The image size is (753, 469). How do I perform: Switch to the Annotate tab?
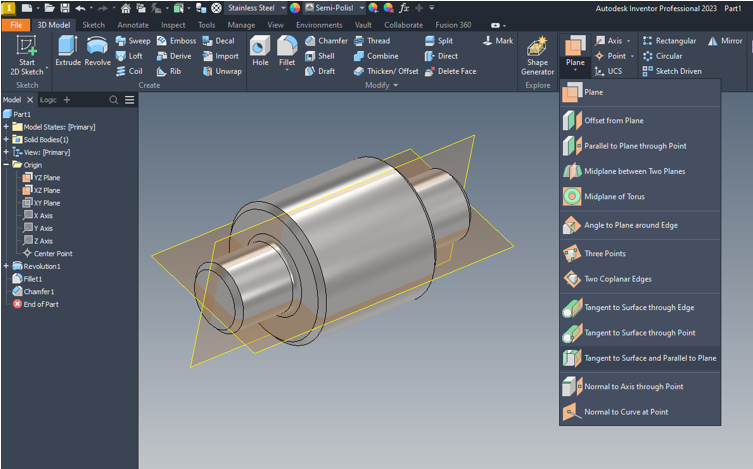point(133,25)
